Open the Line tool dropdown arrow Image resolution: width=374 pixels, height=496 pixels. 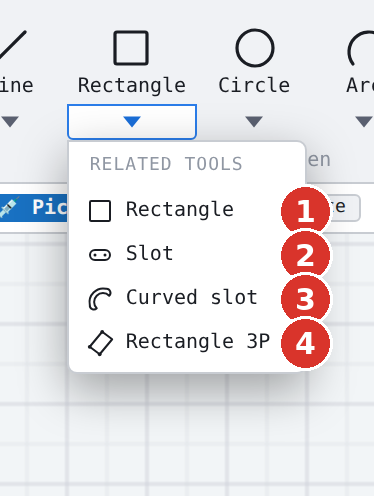pyautogui.click(x=10, y=121)
